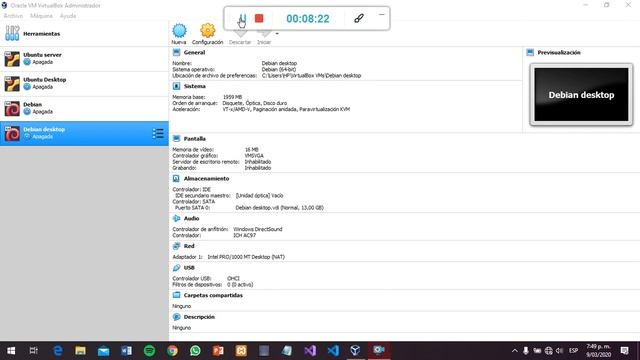640x360 pixels.
Task: Select the Debian virtual machine
Action: pyautogui.click(x=84, y=109)
